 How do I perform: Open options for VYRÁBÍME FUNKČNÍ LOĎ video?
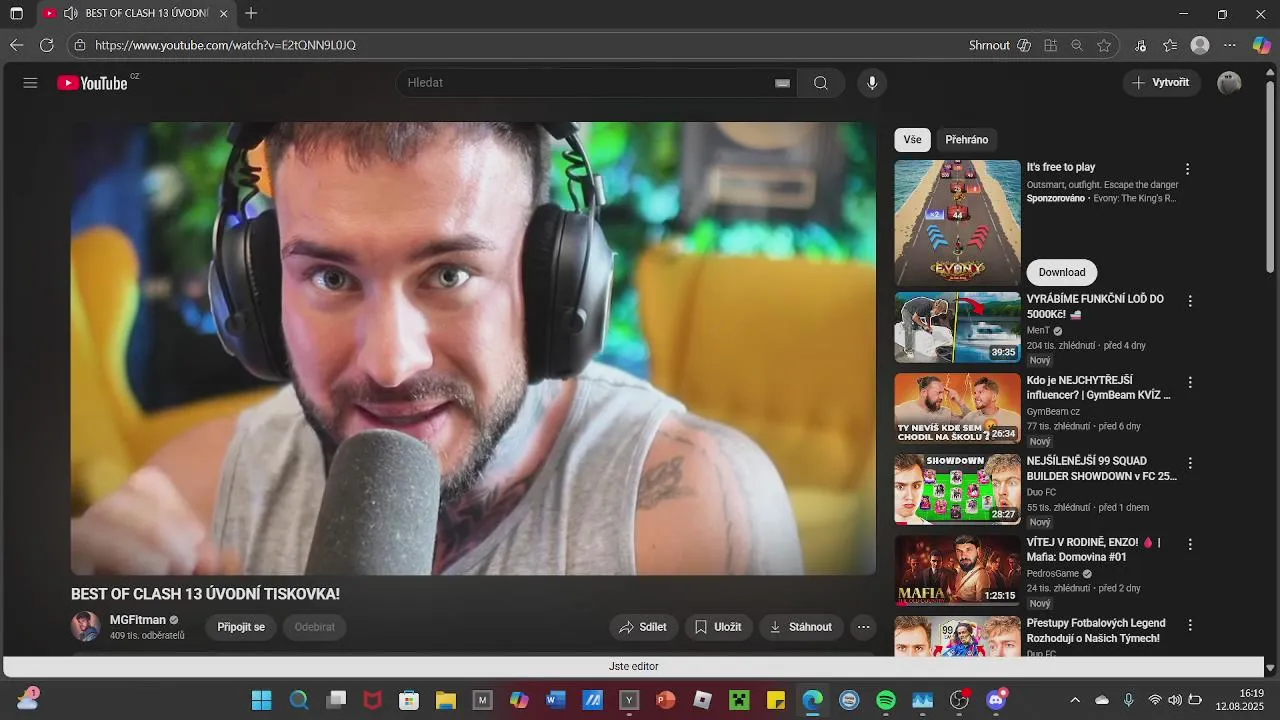tap(1190, 301)
